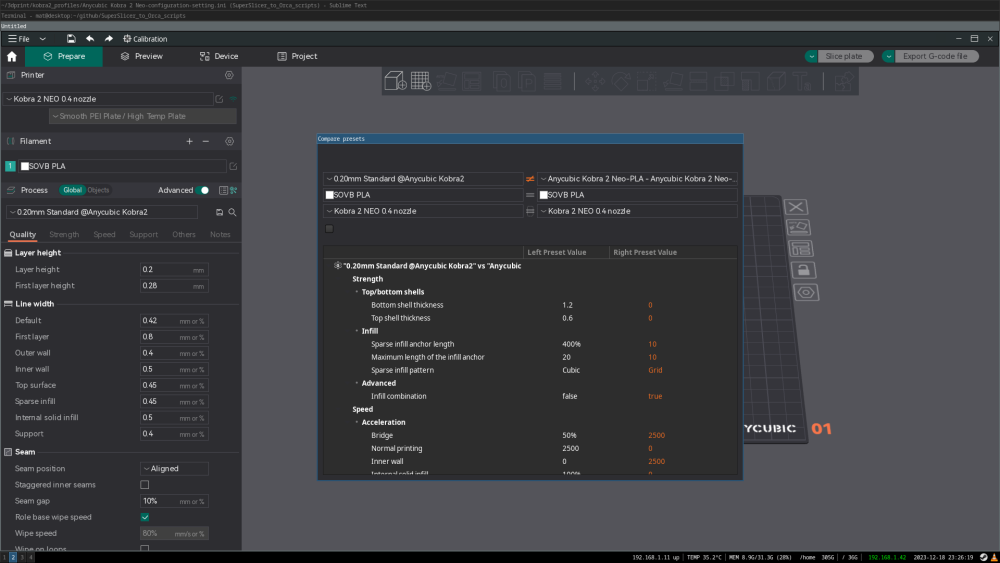Screen dimensions: 1000x563
Task: Click the plate remove X icon
Action: [x=795, y=207]
